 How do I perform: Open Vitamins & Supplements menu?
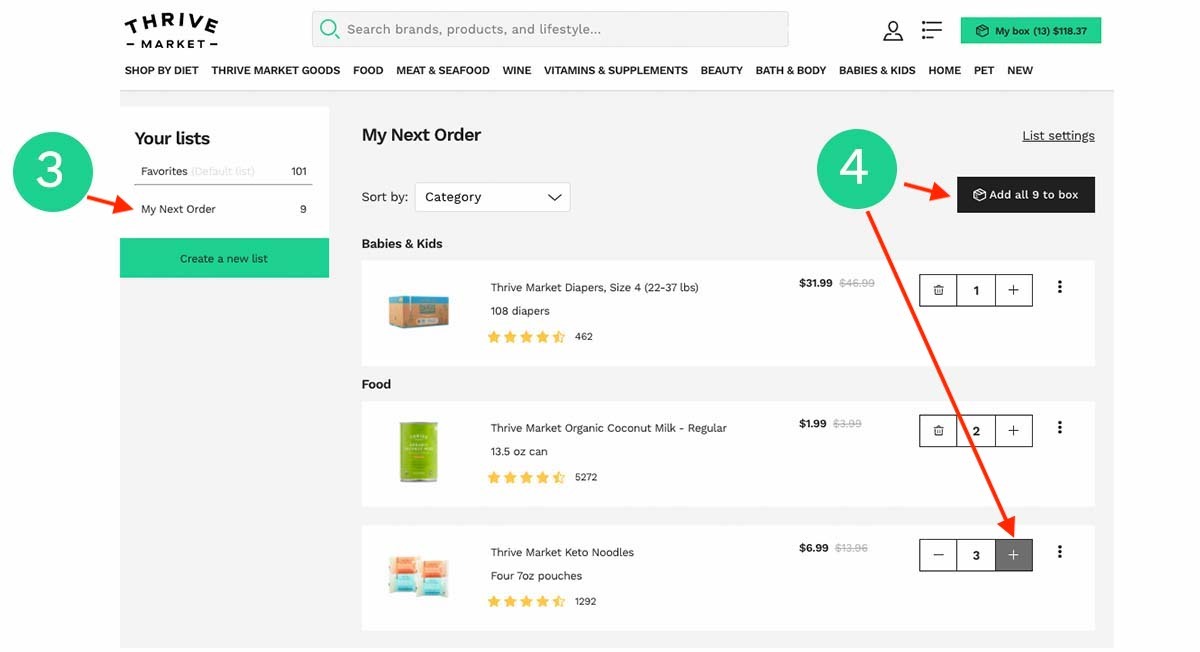coord(616,70)
